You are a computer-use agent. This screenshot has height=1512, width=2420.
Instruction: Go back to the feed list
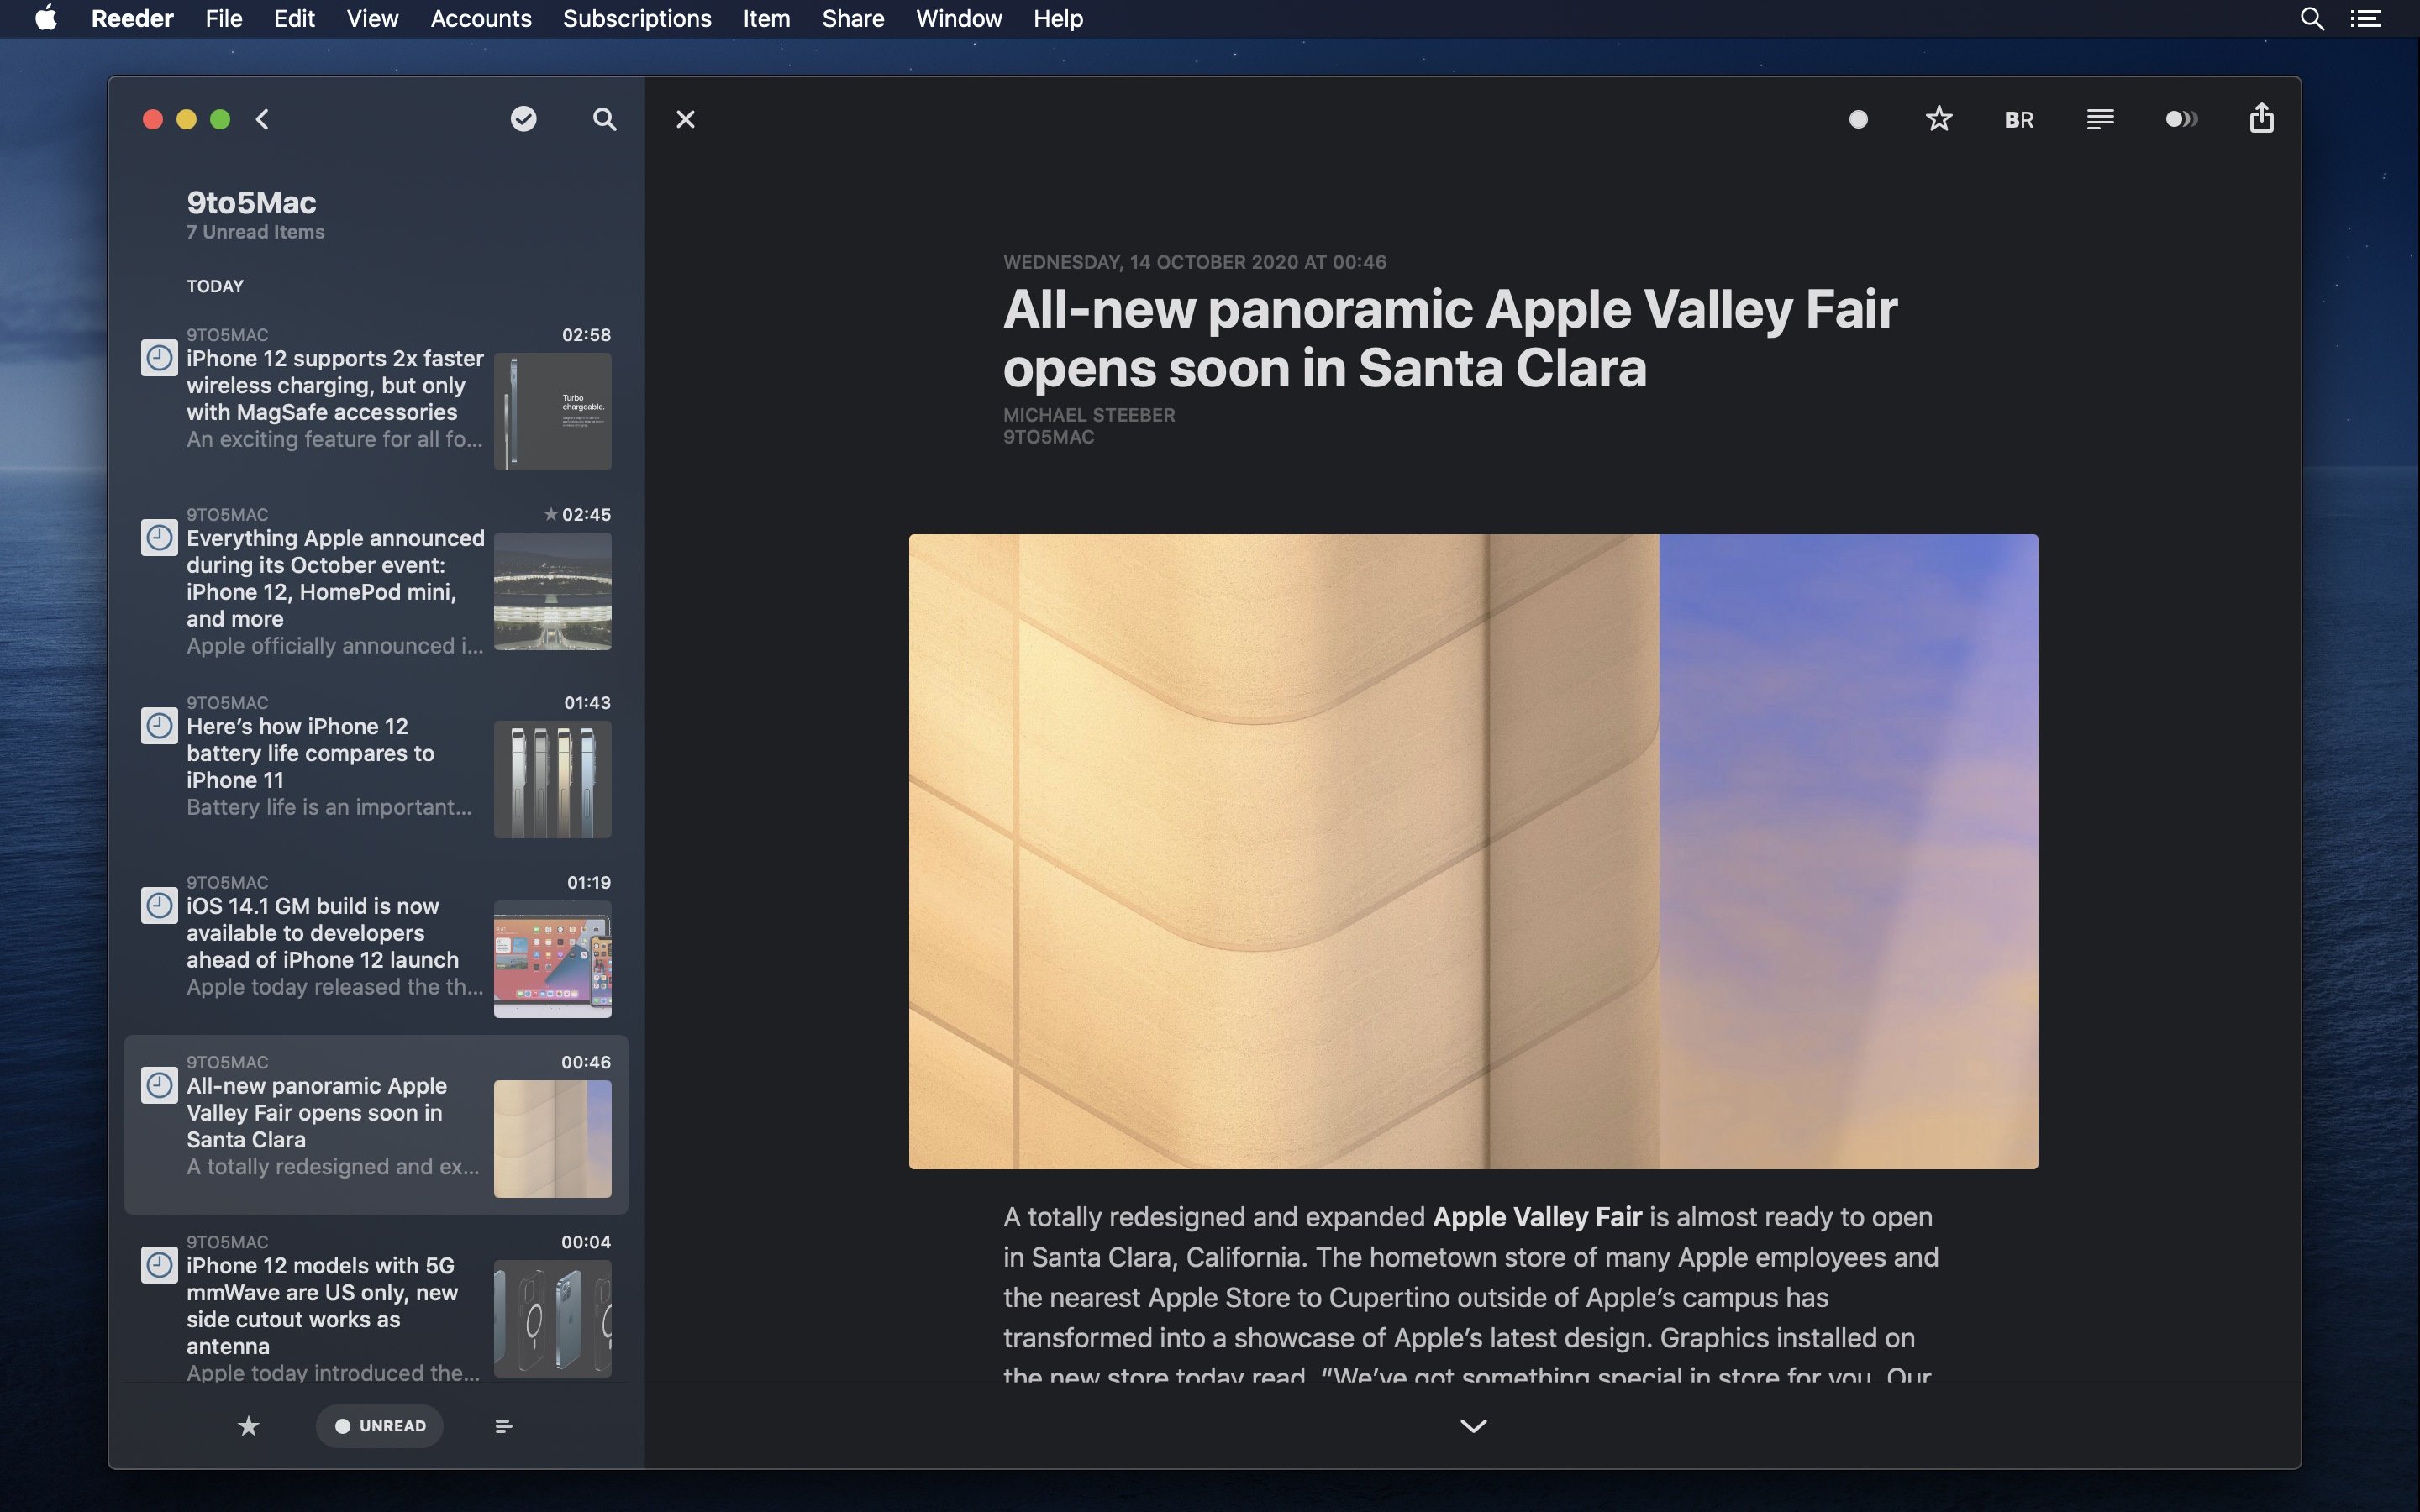(262, 120)
